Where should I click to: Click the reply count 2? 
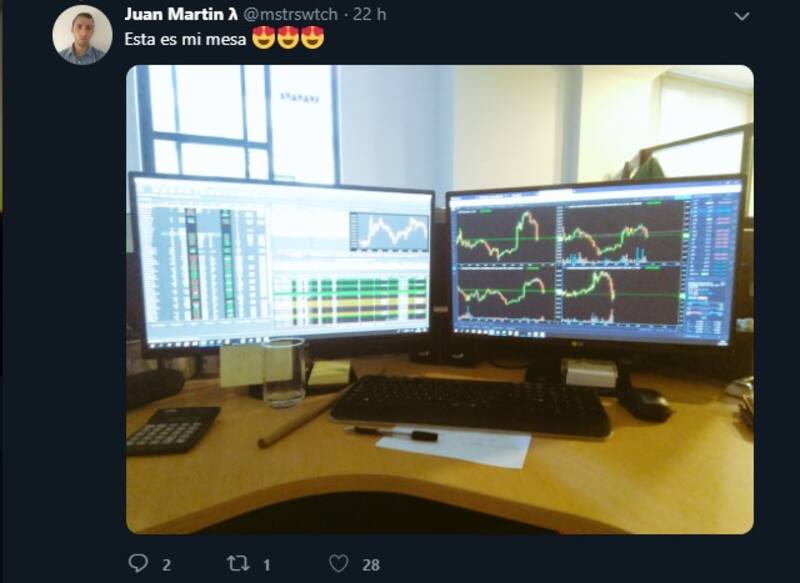tap(166, 565)
